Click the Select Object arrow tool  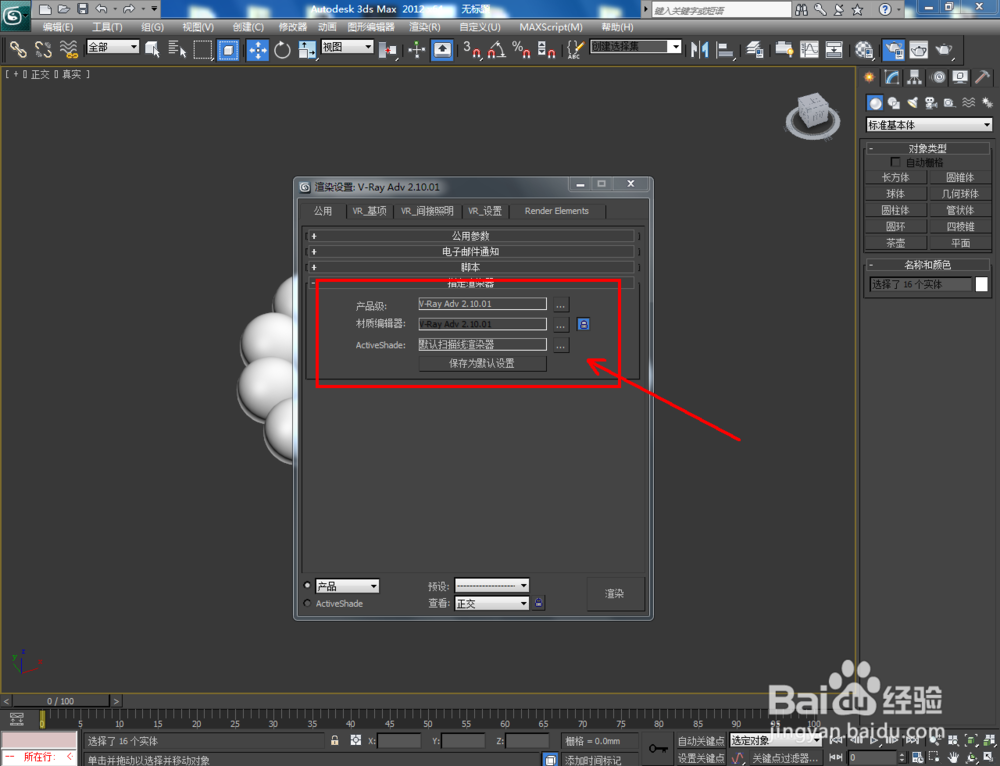coord(152,49)
